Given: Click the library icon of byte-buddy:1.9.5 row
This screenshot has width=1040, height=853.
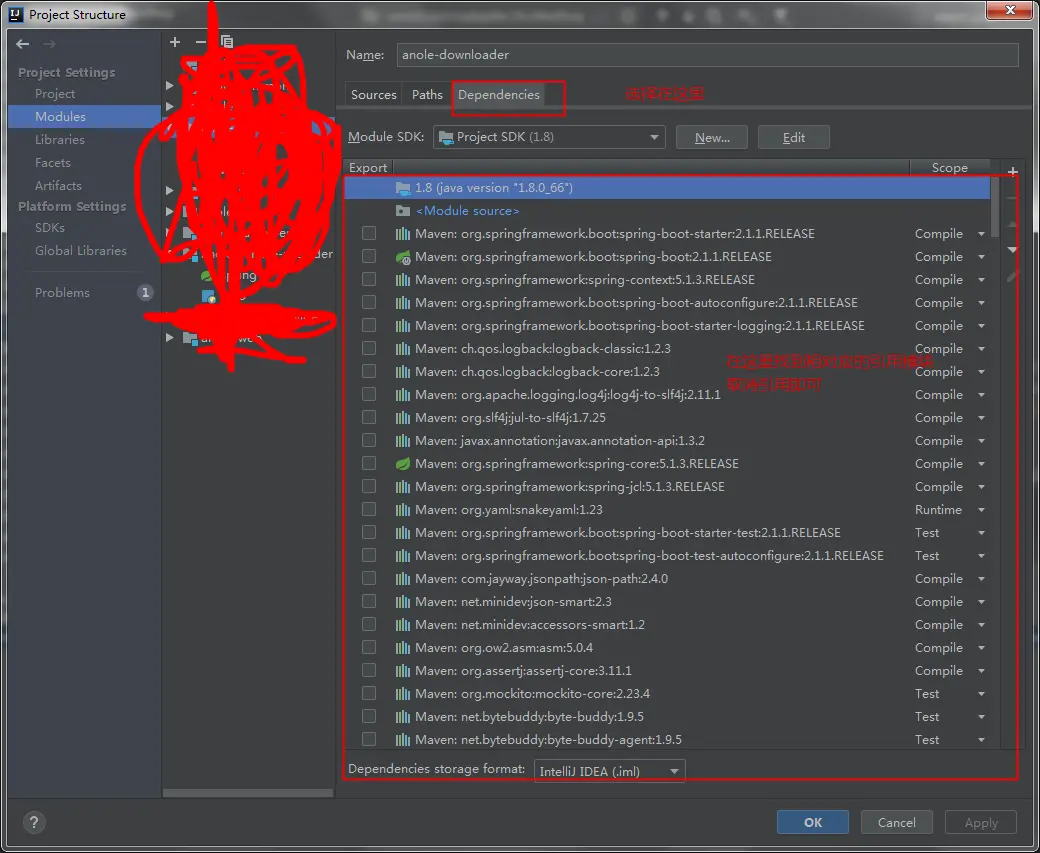Looking at the screenshot, I should click(403, 716).
